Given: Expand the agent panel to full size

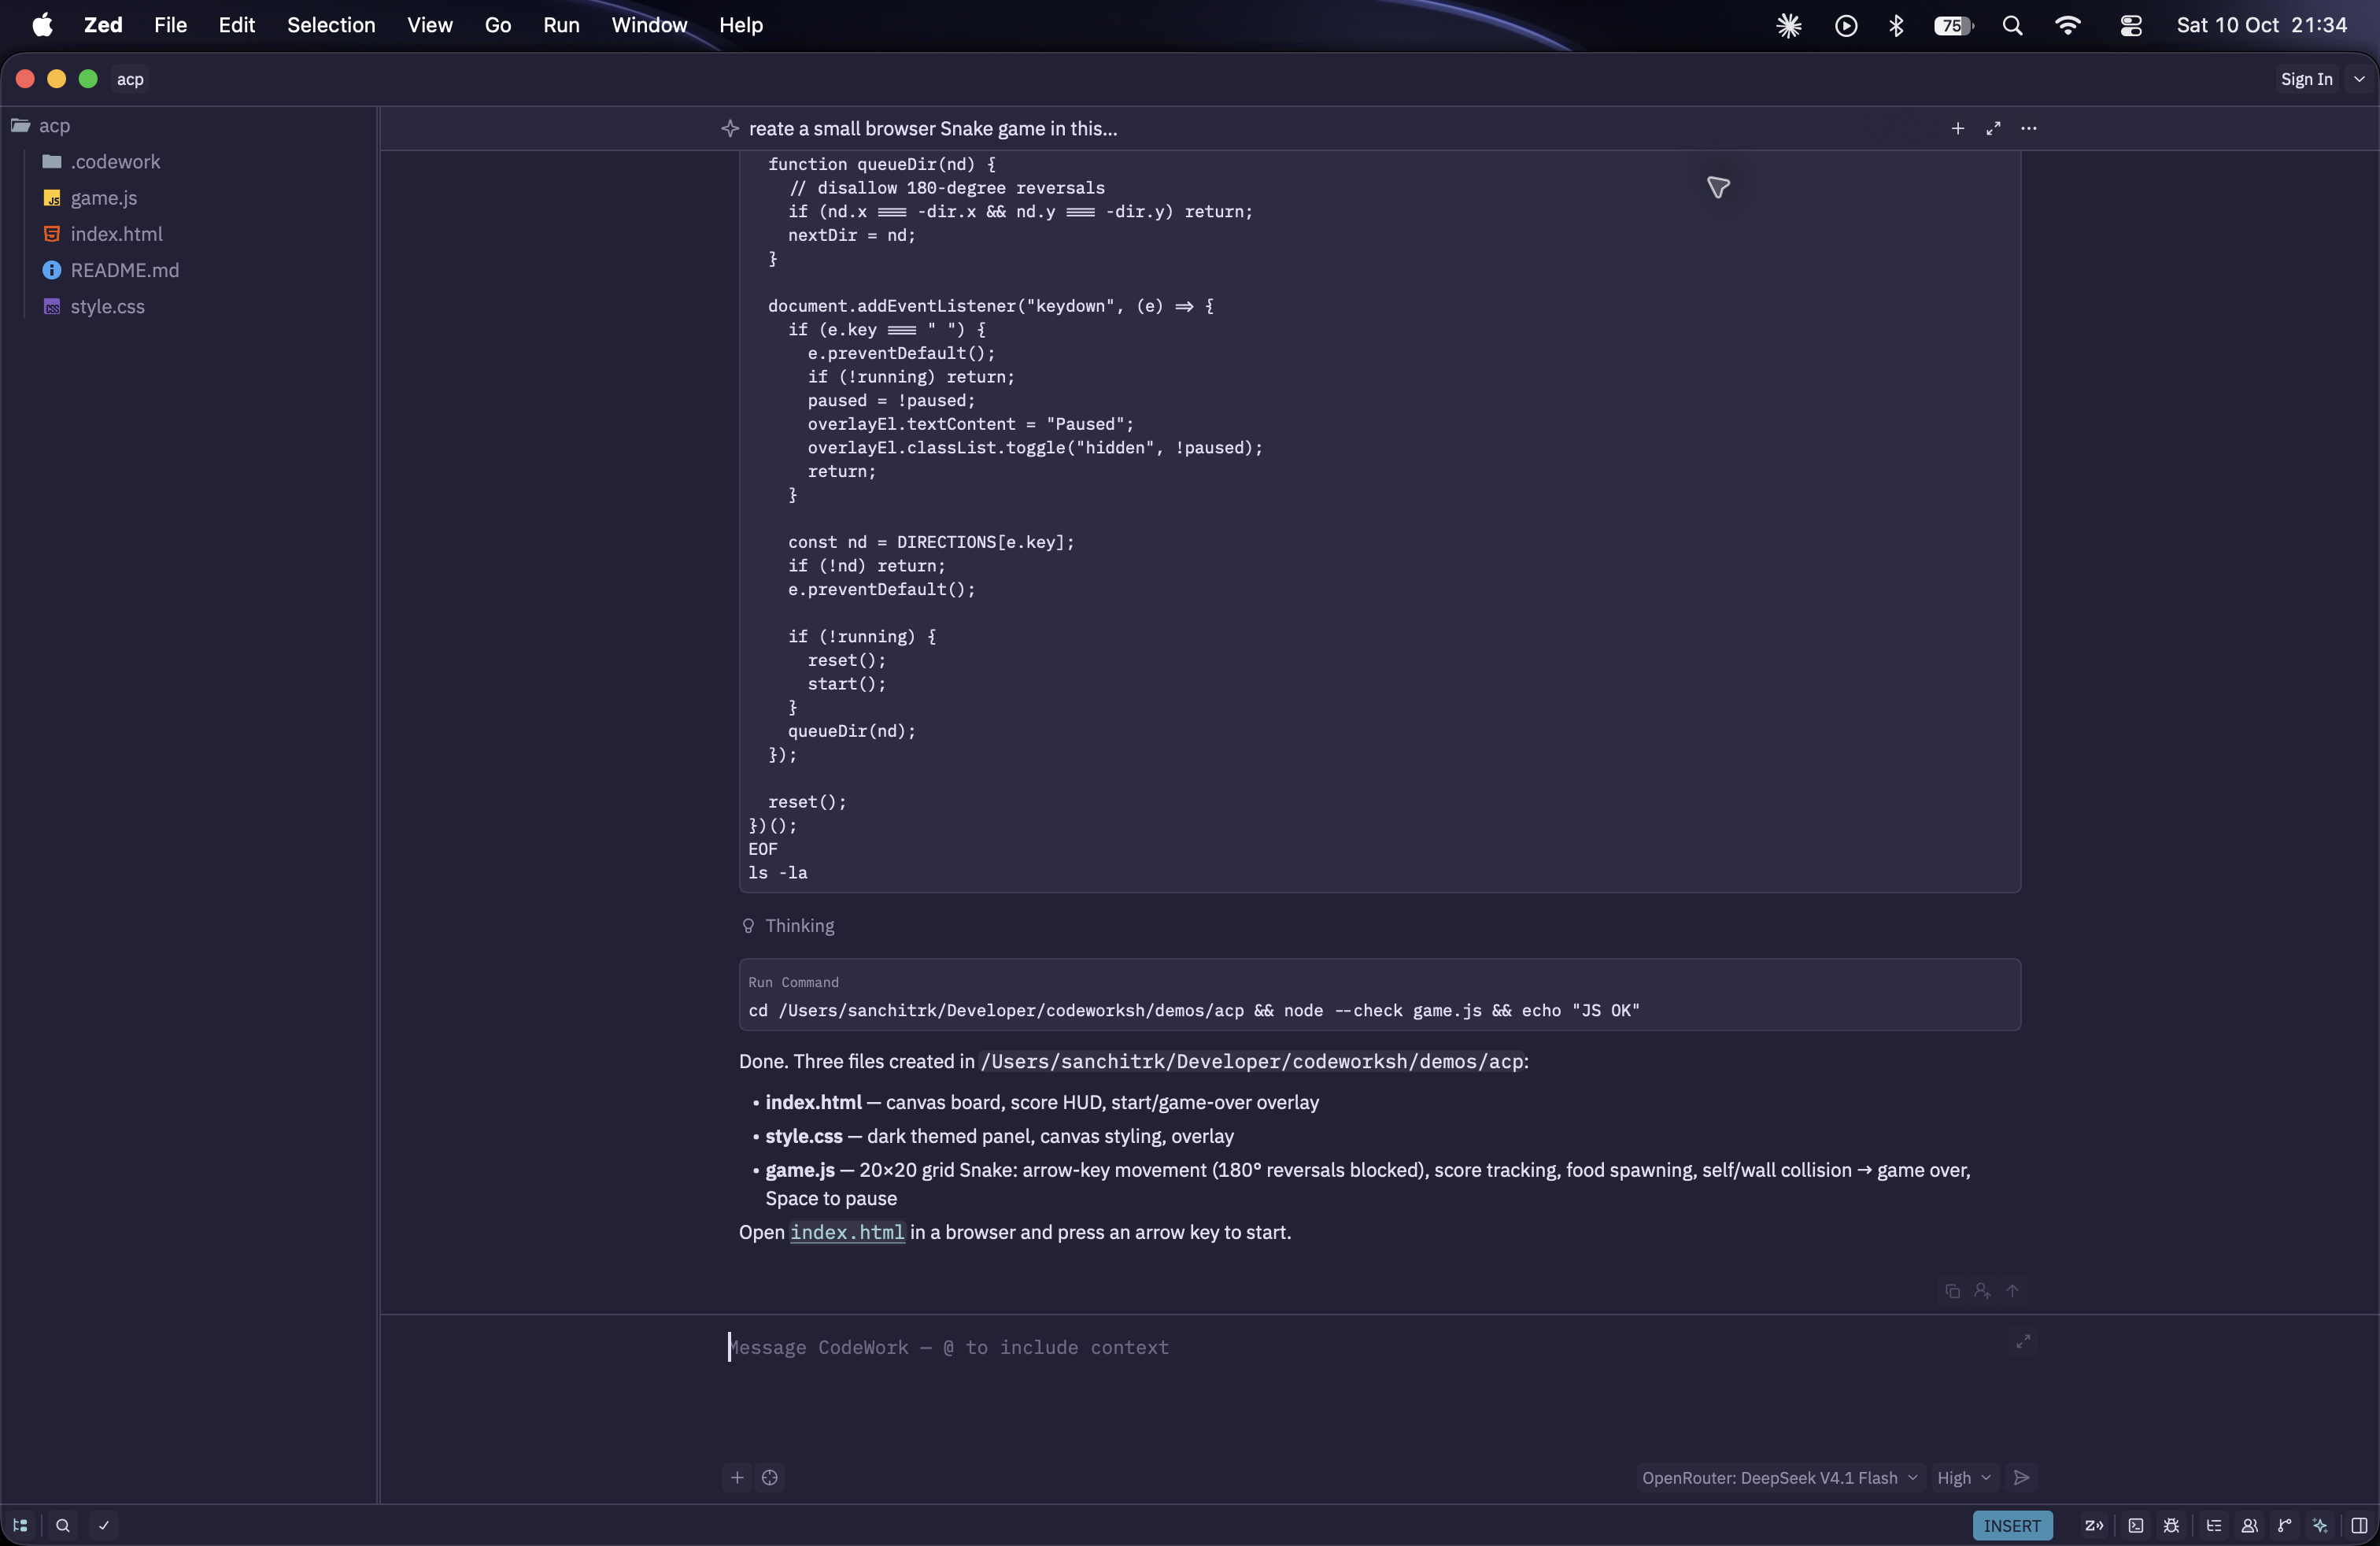Looking at the screenshot, I should [1993, 128].
